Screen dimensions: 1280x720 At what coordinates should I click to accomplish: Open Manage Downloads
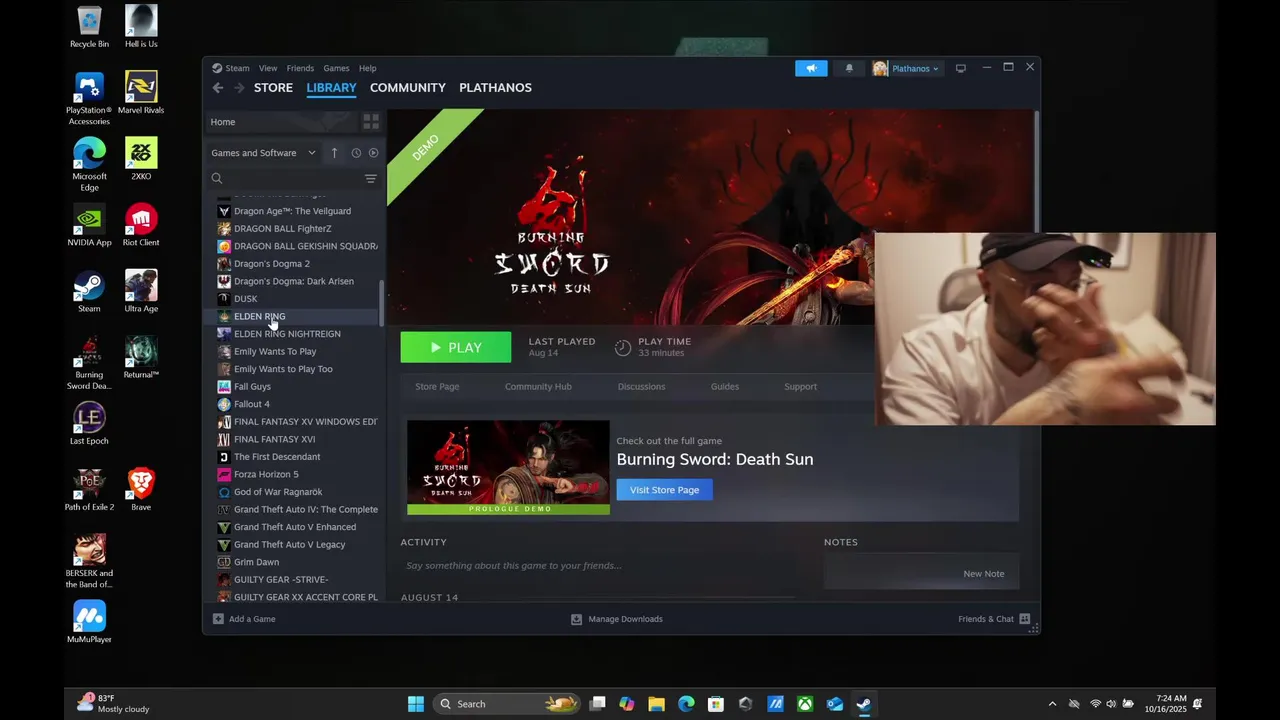[616, 619]
